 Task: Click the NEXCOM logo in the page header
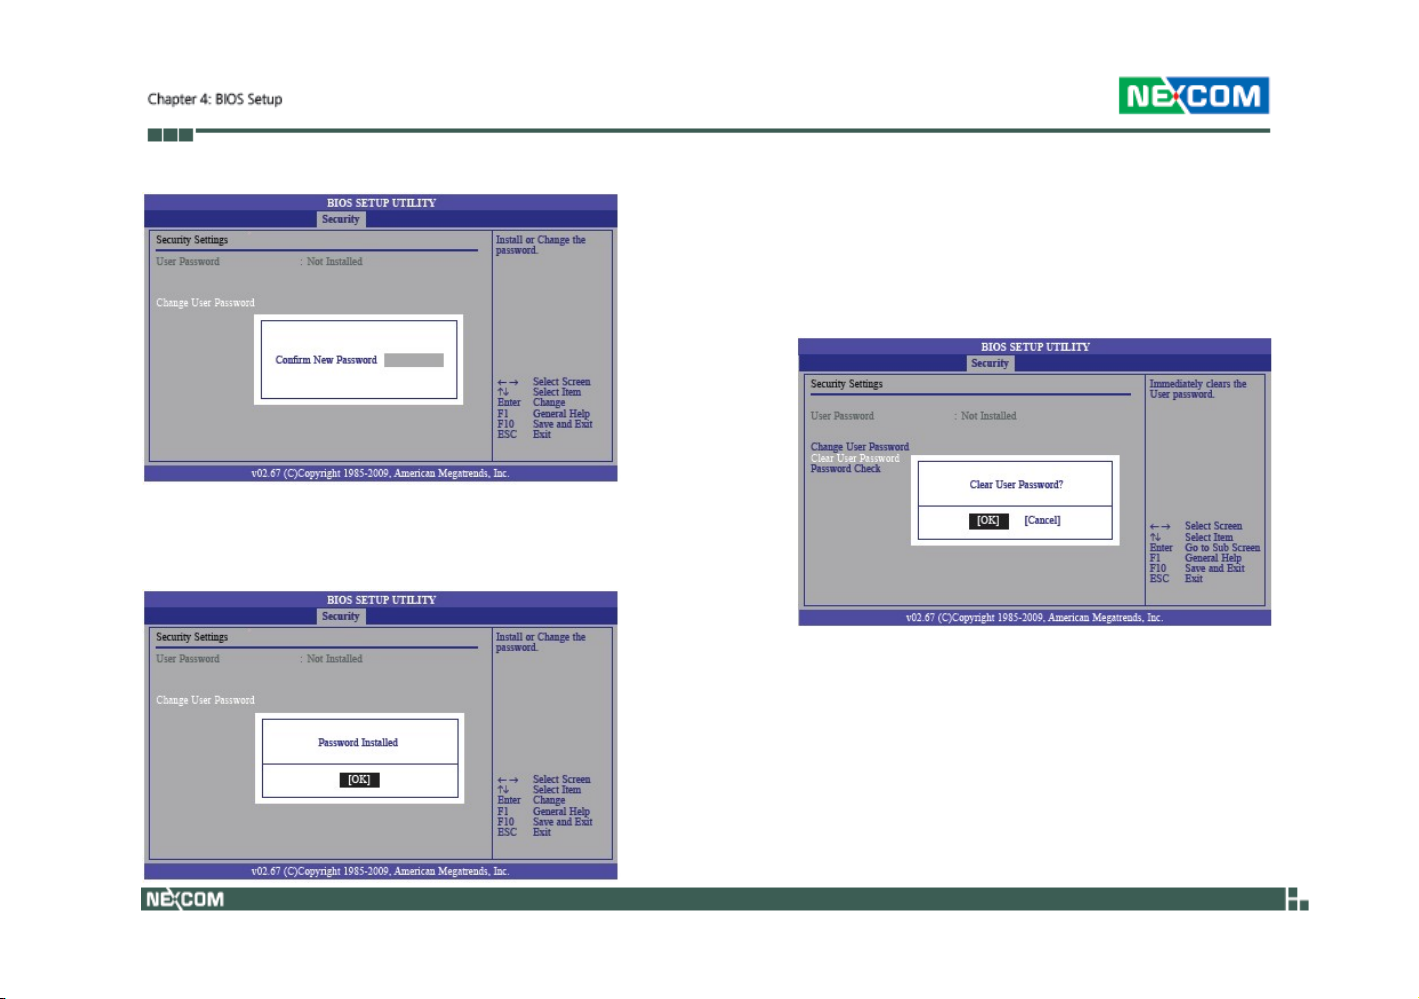coord(1193,96)
